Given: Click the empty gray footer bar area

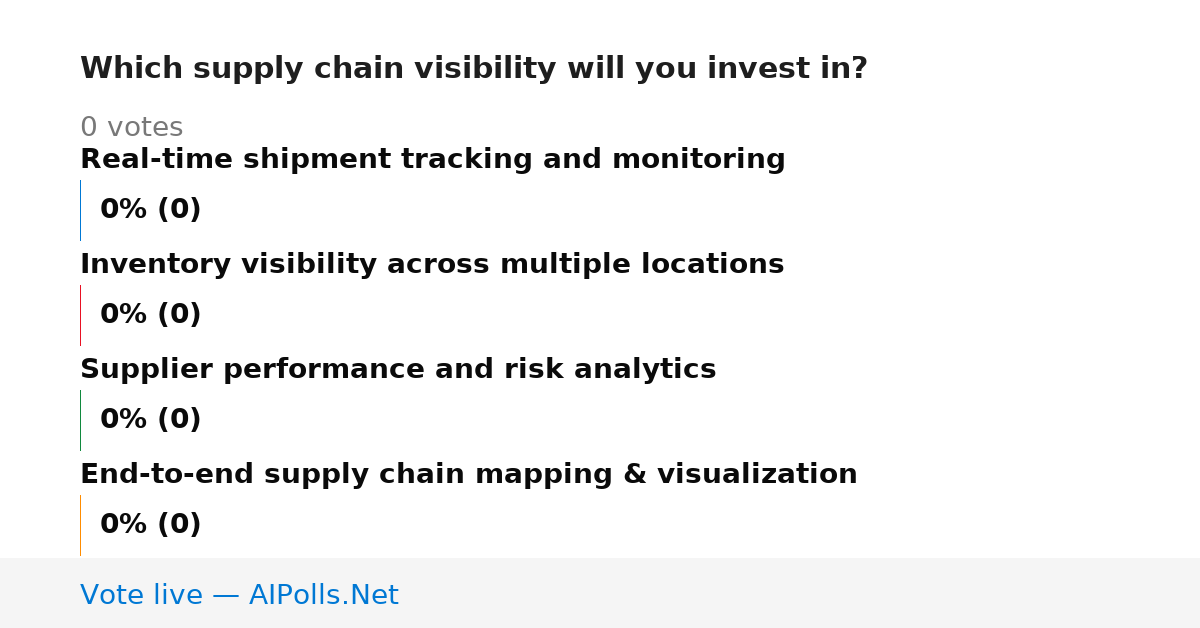Looking at the screenshot, I should tap(800, 593).
